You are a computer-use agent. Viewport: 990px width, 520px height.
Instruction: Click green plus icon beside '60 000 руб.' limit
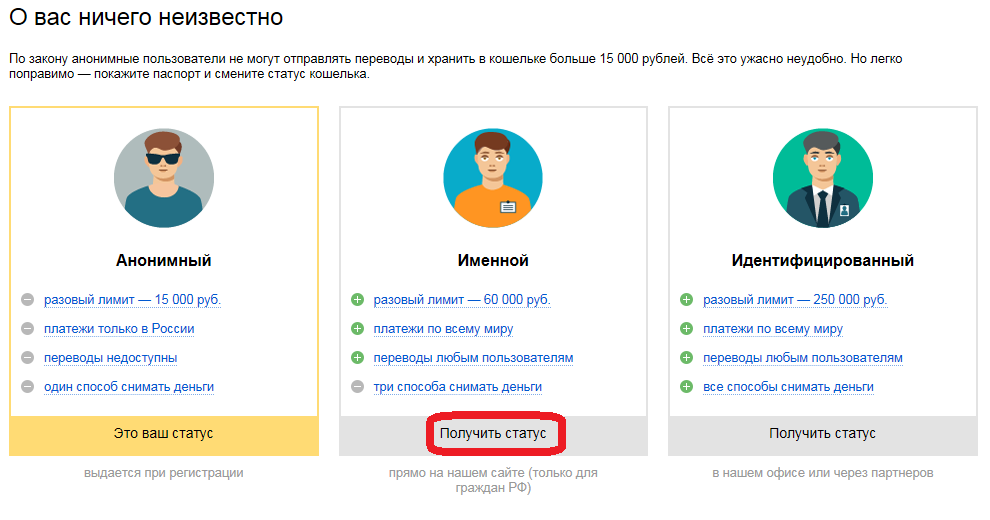tap(357, 300)
